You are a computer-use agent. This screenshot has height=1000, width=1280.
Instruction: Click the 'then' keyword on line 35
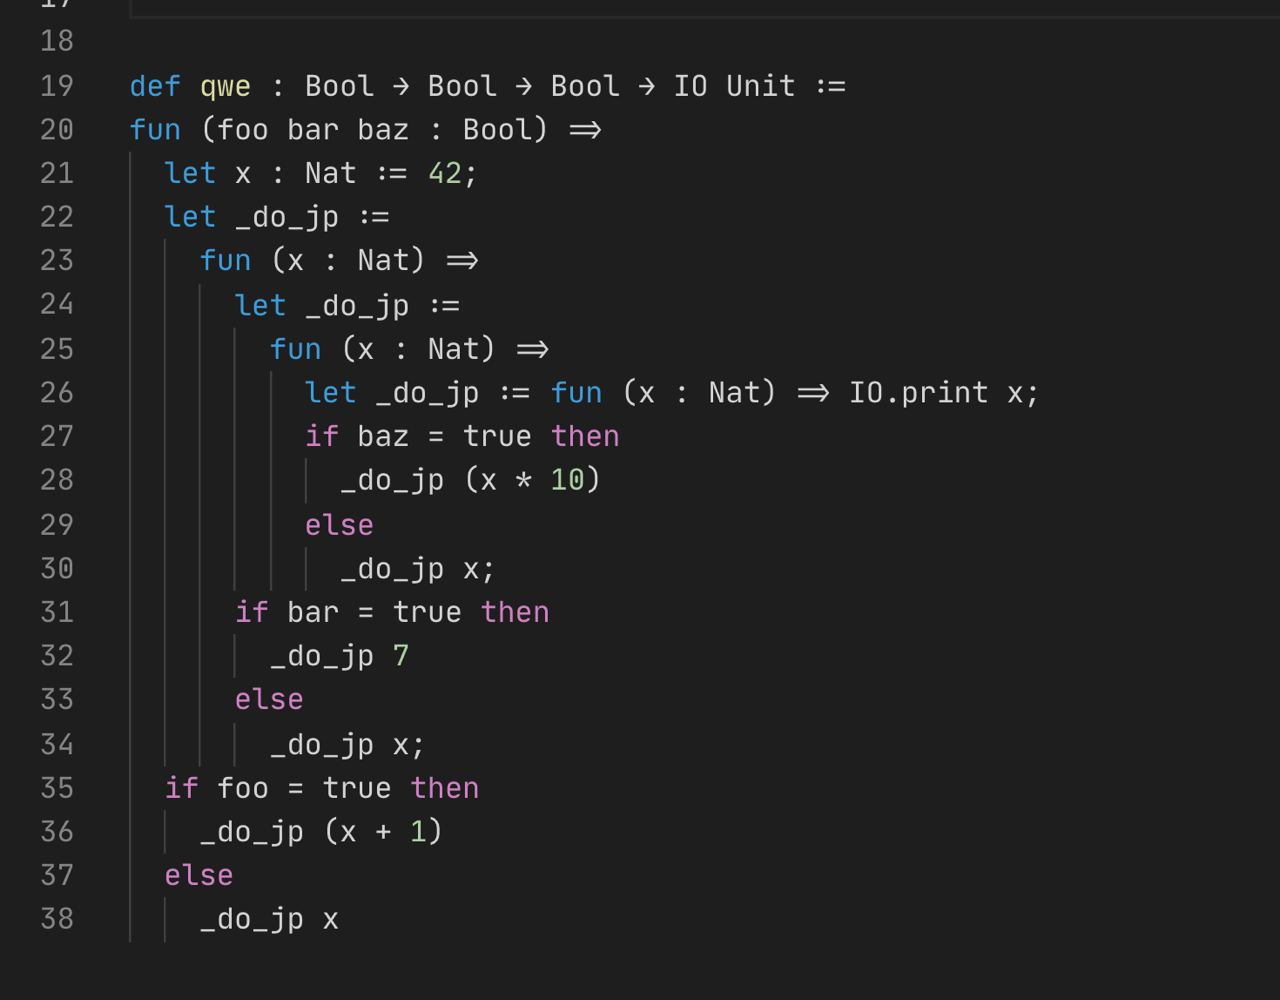click(x=445, y=788)
